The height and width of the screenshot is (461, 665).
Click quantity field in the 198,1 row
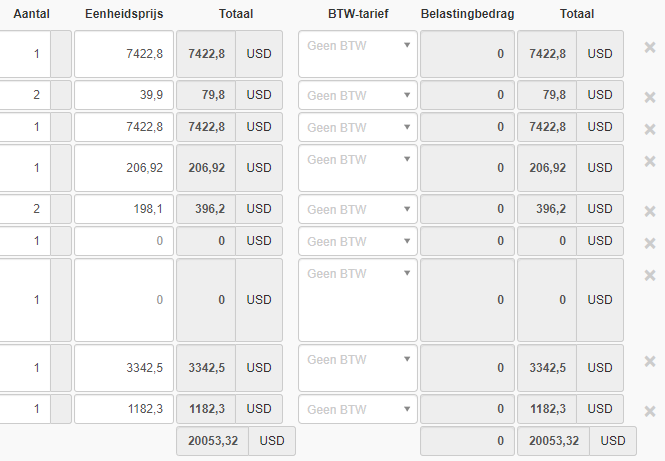[24, 209]
